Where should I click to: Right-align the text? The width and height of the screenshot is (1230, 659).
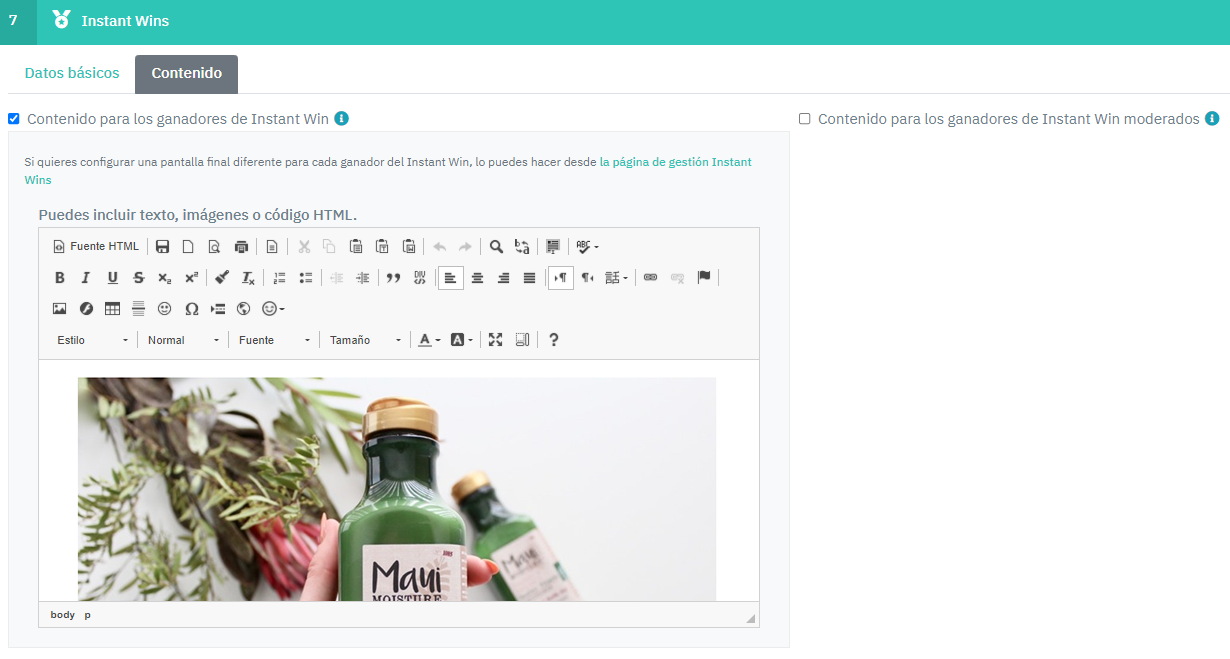pos(503,278)
